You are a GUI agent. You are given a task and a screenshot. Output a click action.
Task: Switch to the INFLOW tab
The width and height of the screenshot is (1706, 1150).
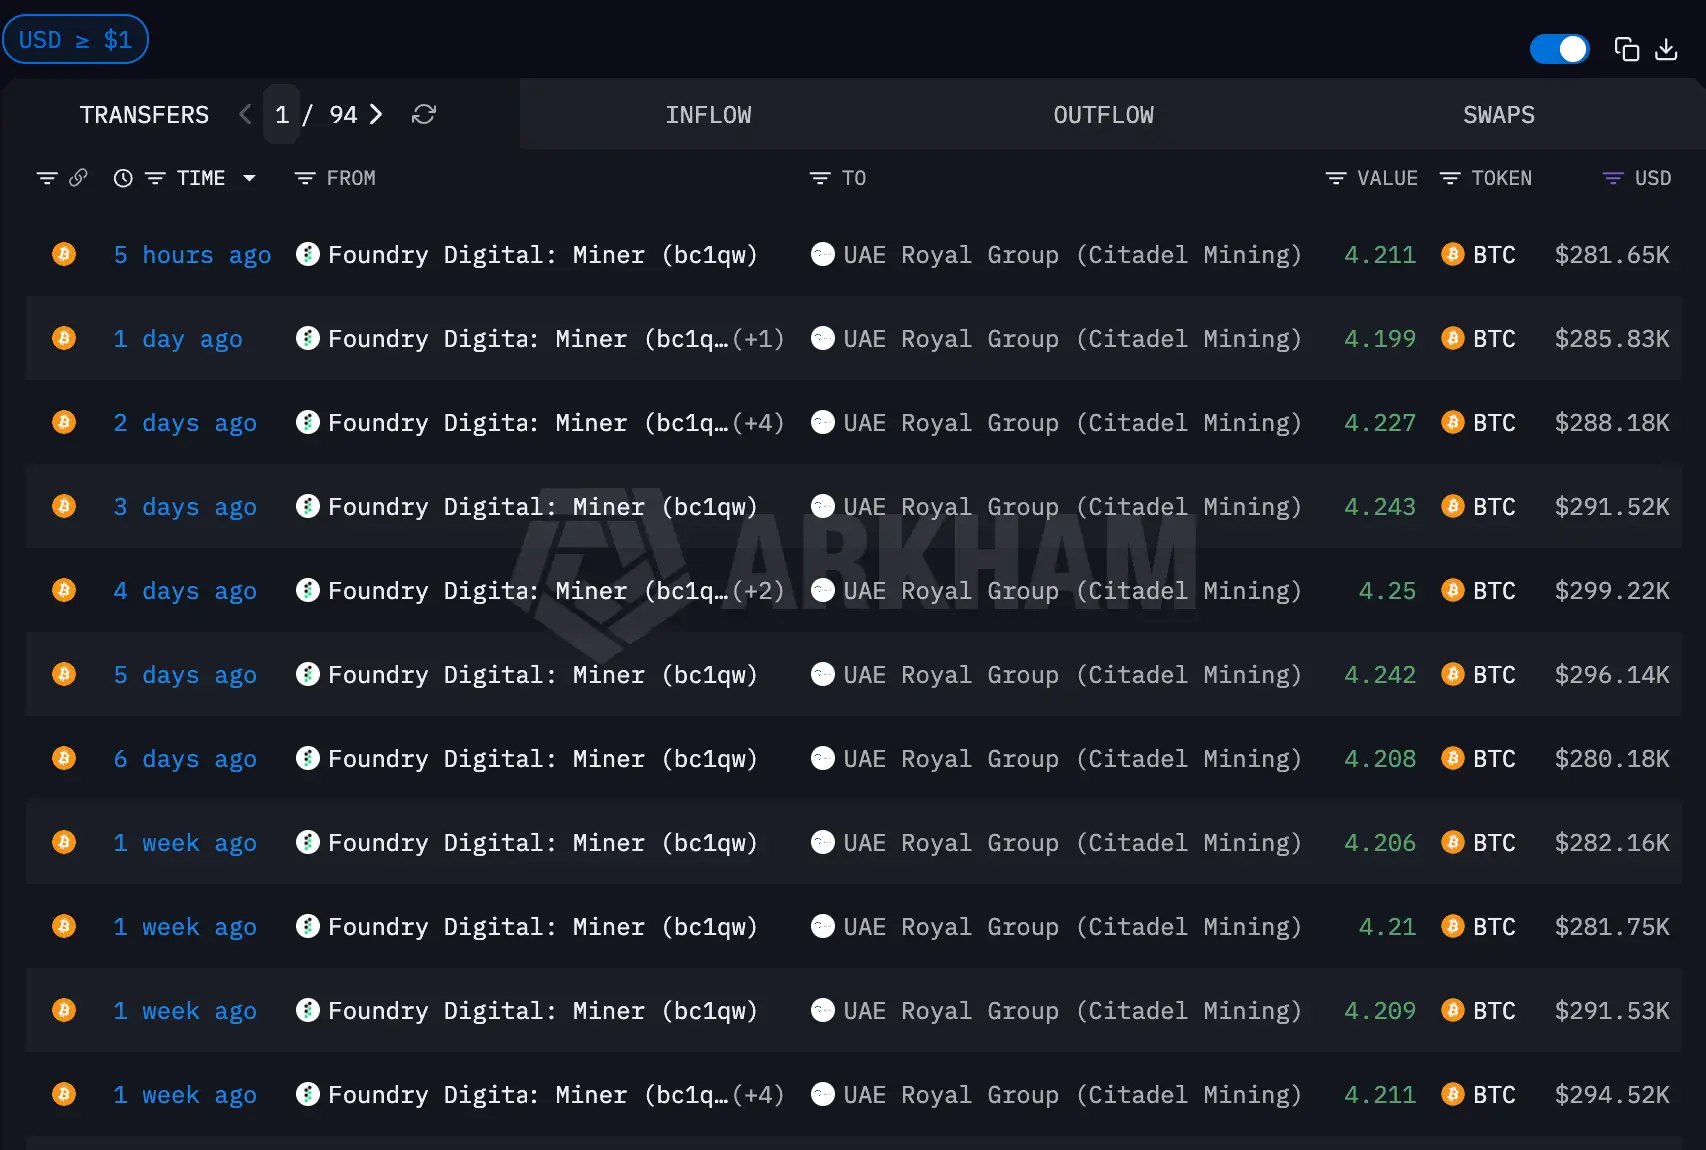pos(708,115)
